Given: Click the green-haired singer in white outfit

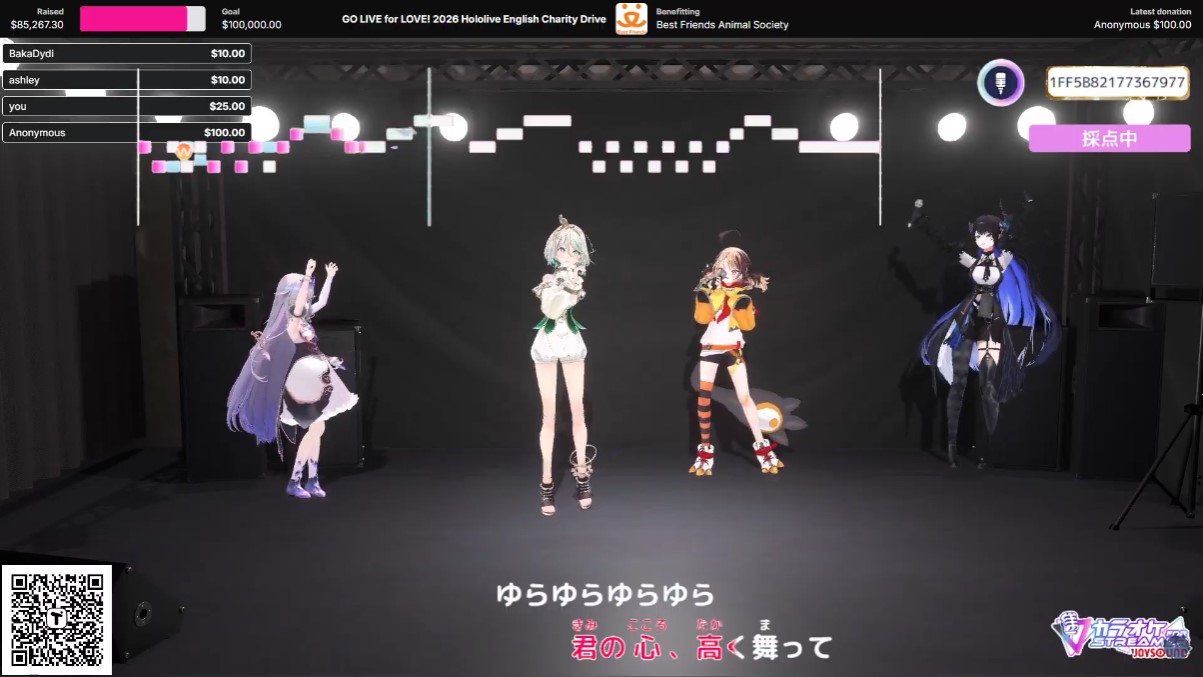Looking at the screenshot, I should tap(563, 360).
